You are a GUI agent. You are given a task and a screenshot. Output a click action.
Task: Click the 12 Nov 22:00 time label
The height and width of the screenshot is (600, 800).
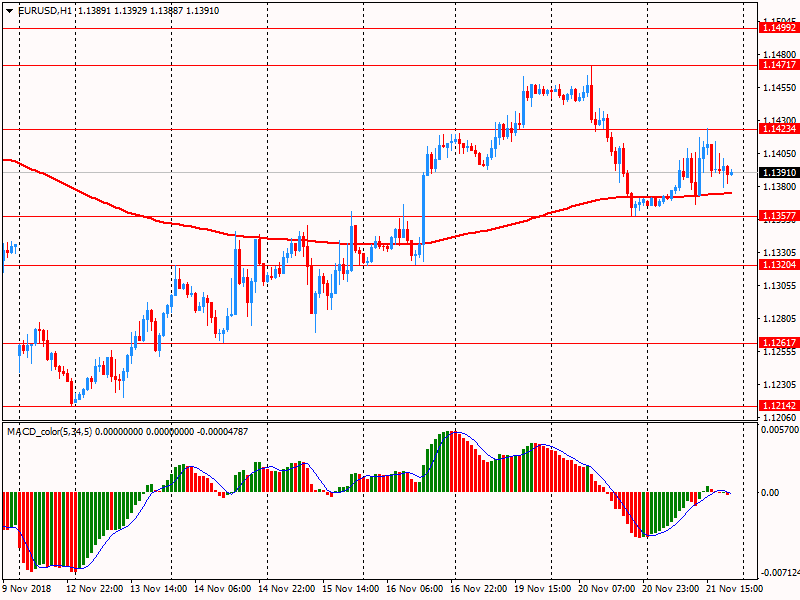point(94,588)
